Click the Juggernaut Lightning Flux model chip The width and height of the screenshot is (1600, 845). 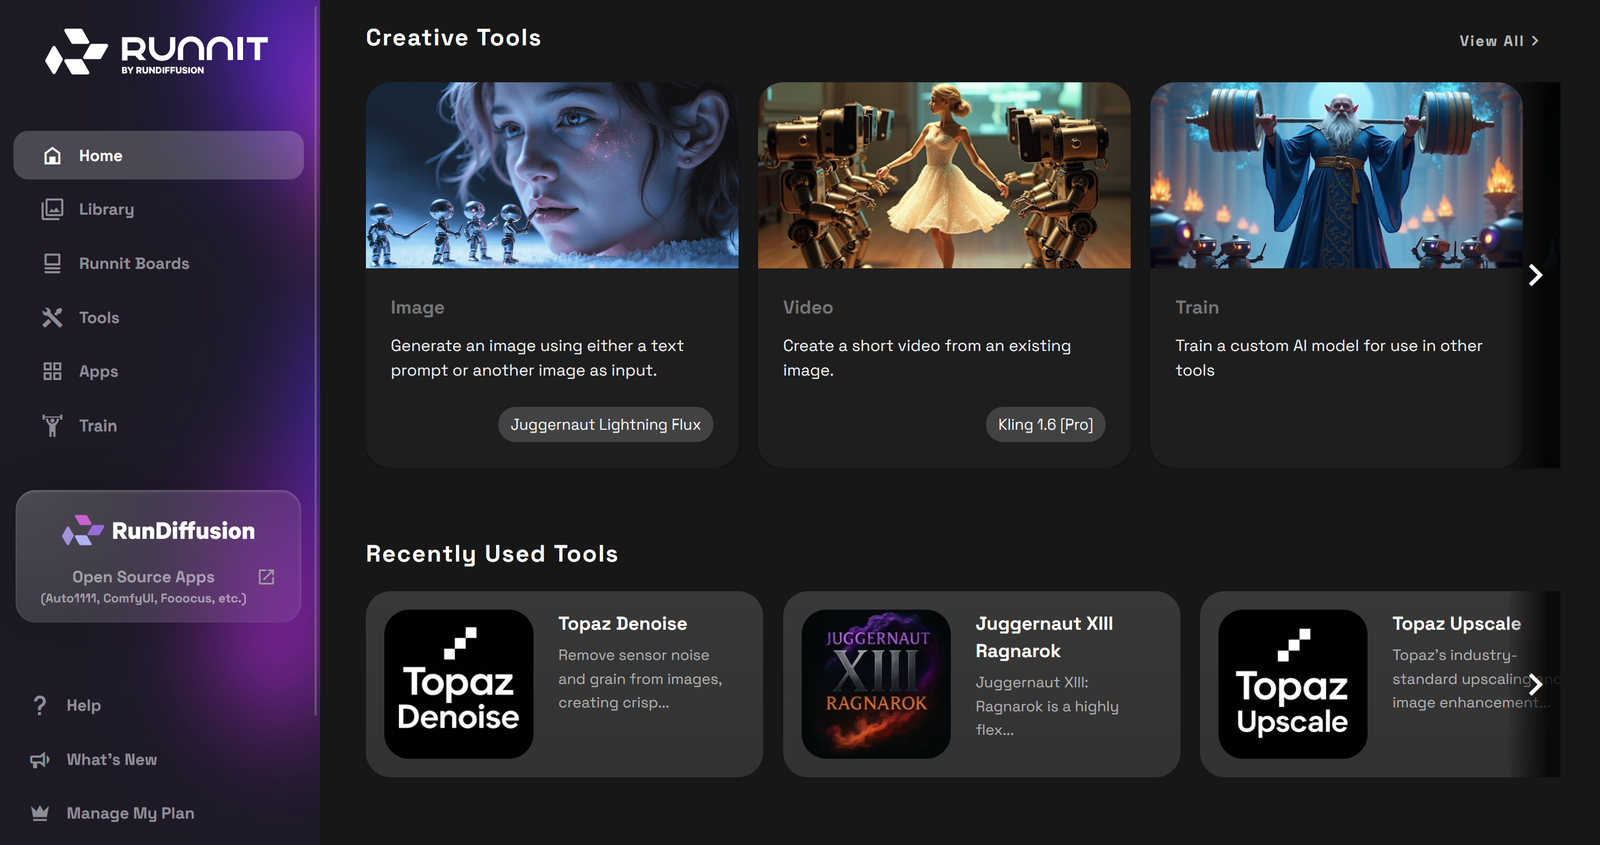coord(606,424)
